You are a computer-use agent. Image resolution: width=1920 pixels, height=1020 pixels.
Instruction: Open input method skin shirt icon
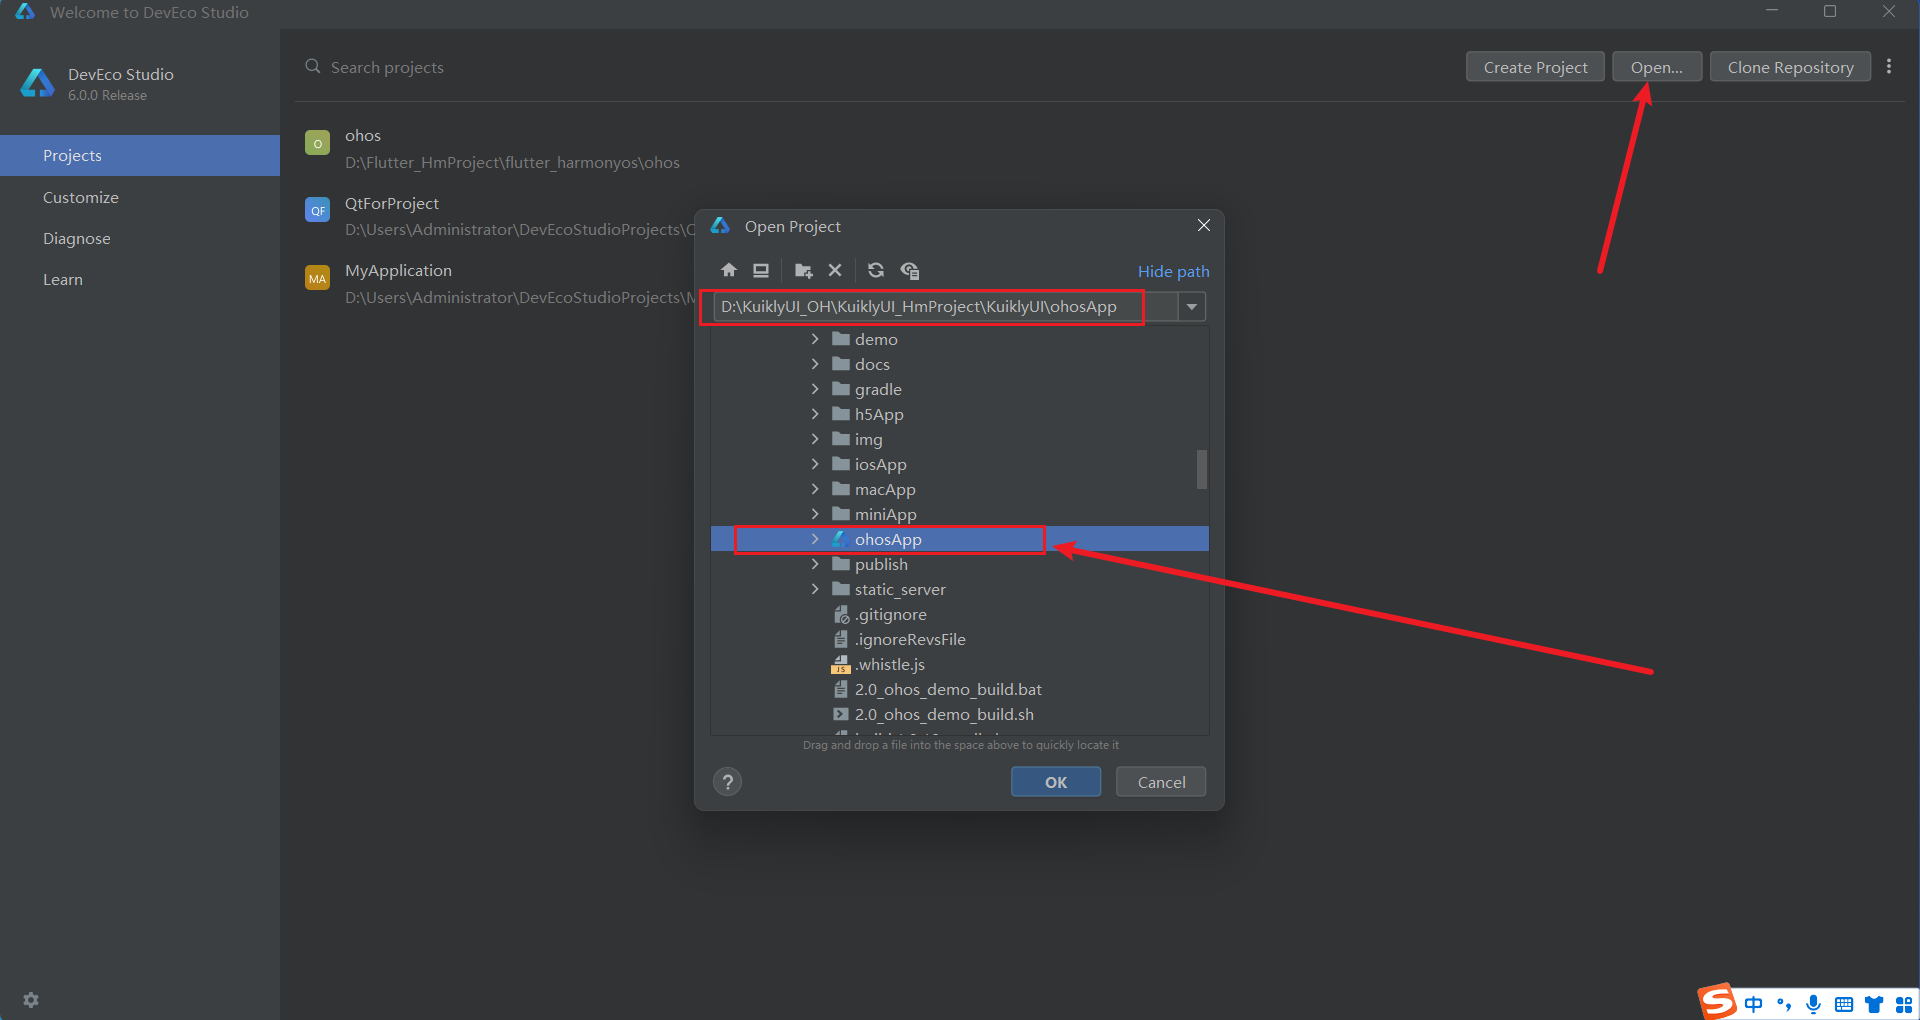coord(1874,1004)
